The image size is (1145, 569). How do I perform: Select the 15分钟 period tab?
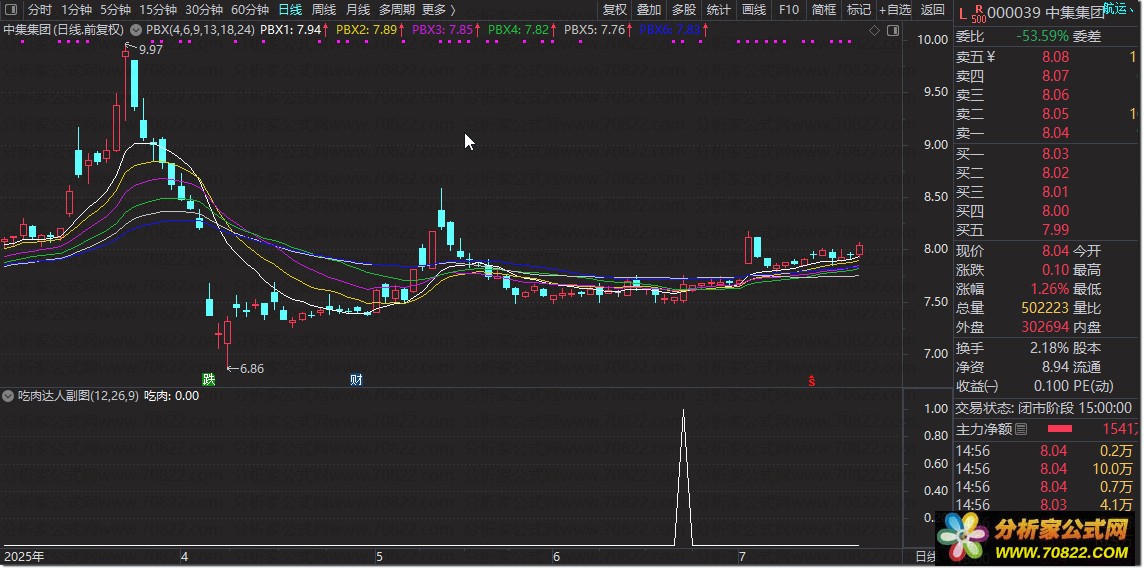[x=158, y=9]
